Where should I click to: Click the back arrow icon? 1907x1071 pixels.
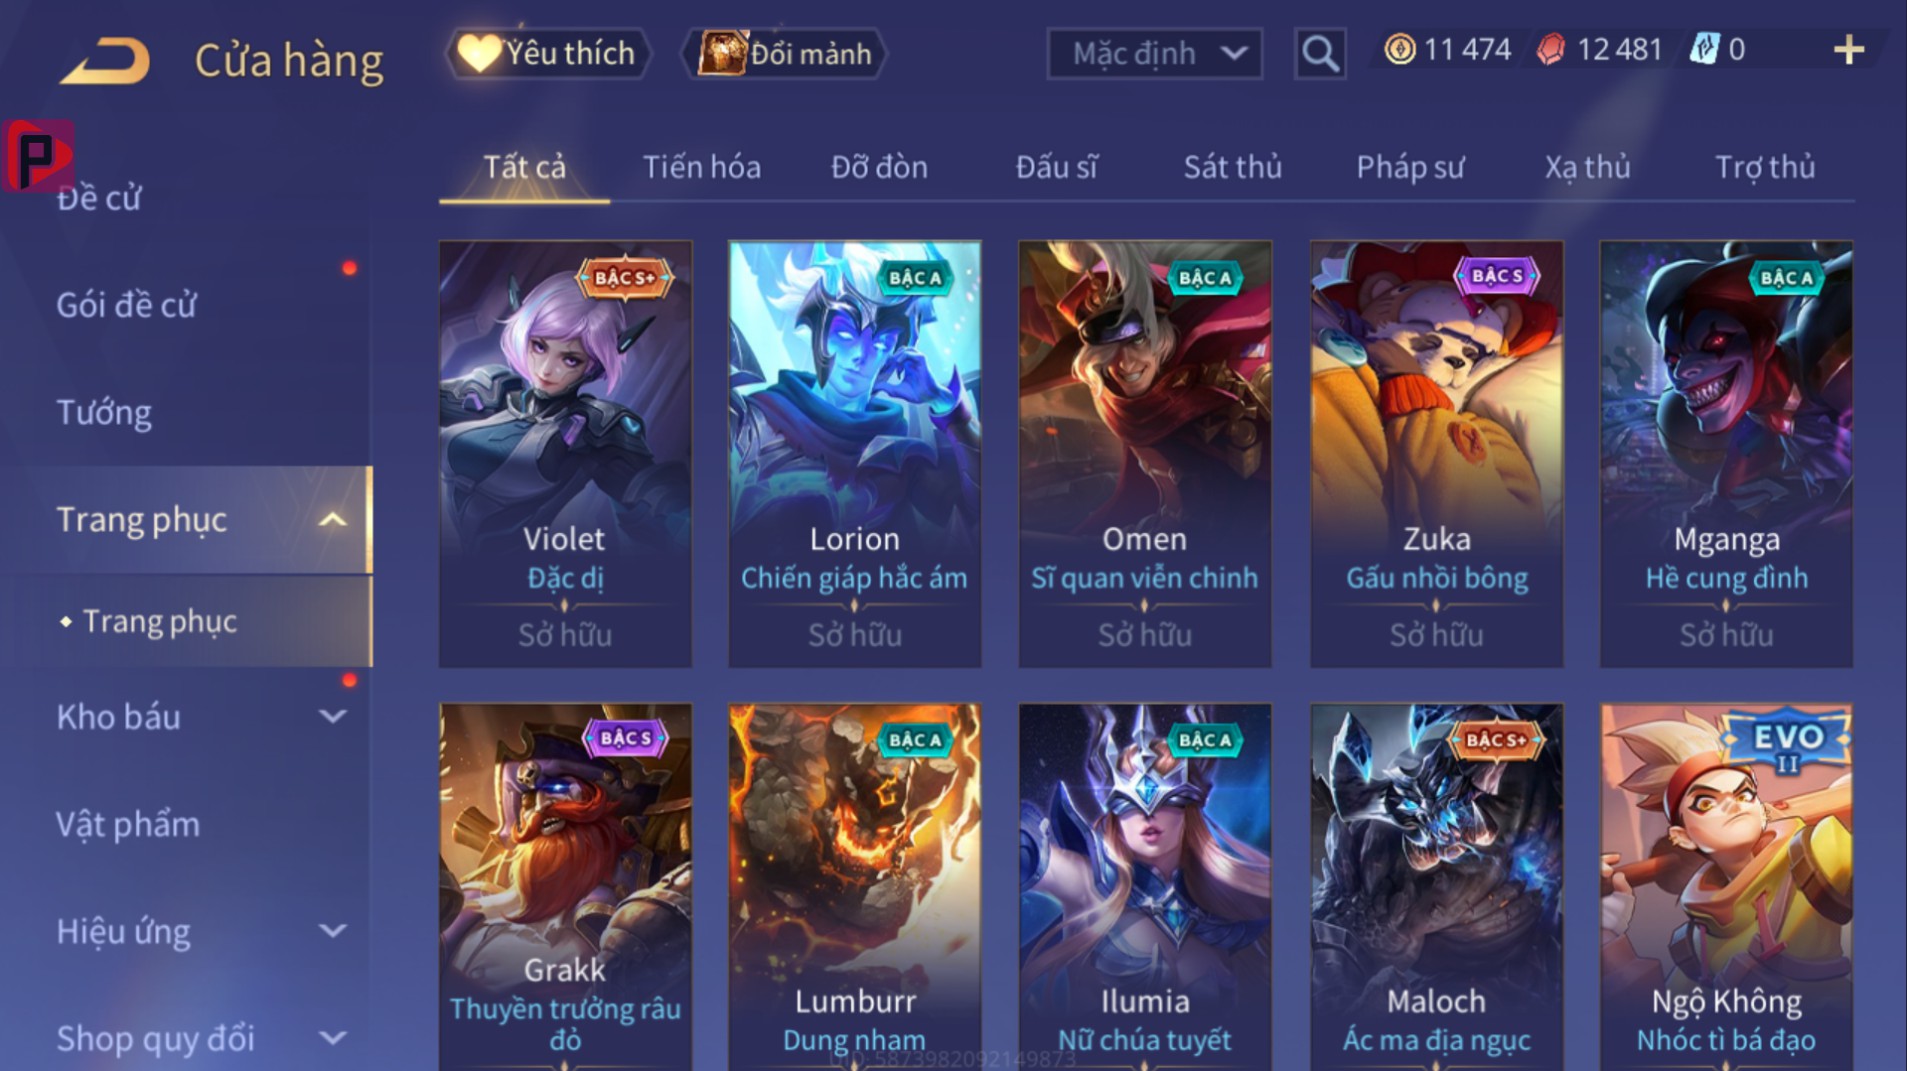click(105, 60)
